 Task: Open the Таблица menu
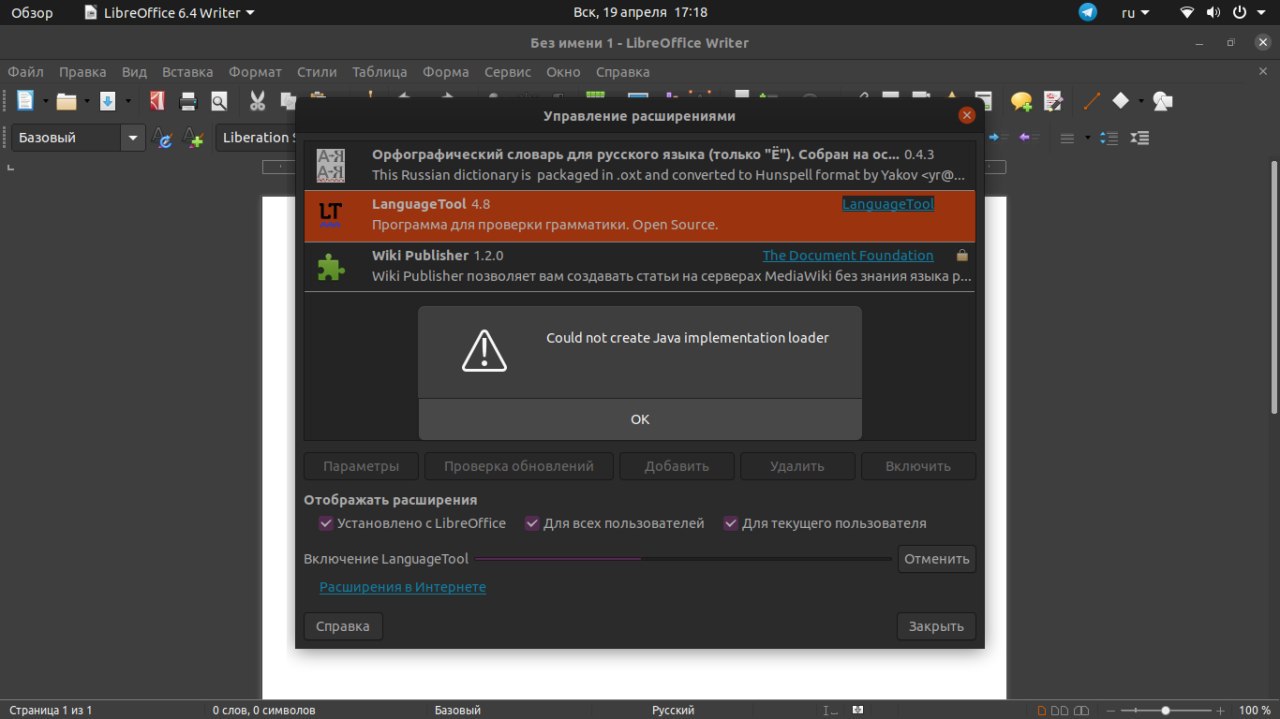(379, 72)
